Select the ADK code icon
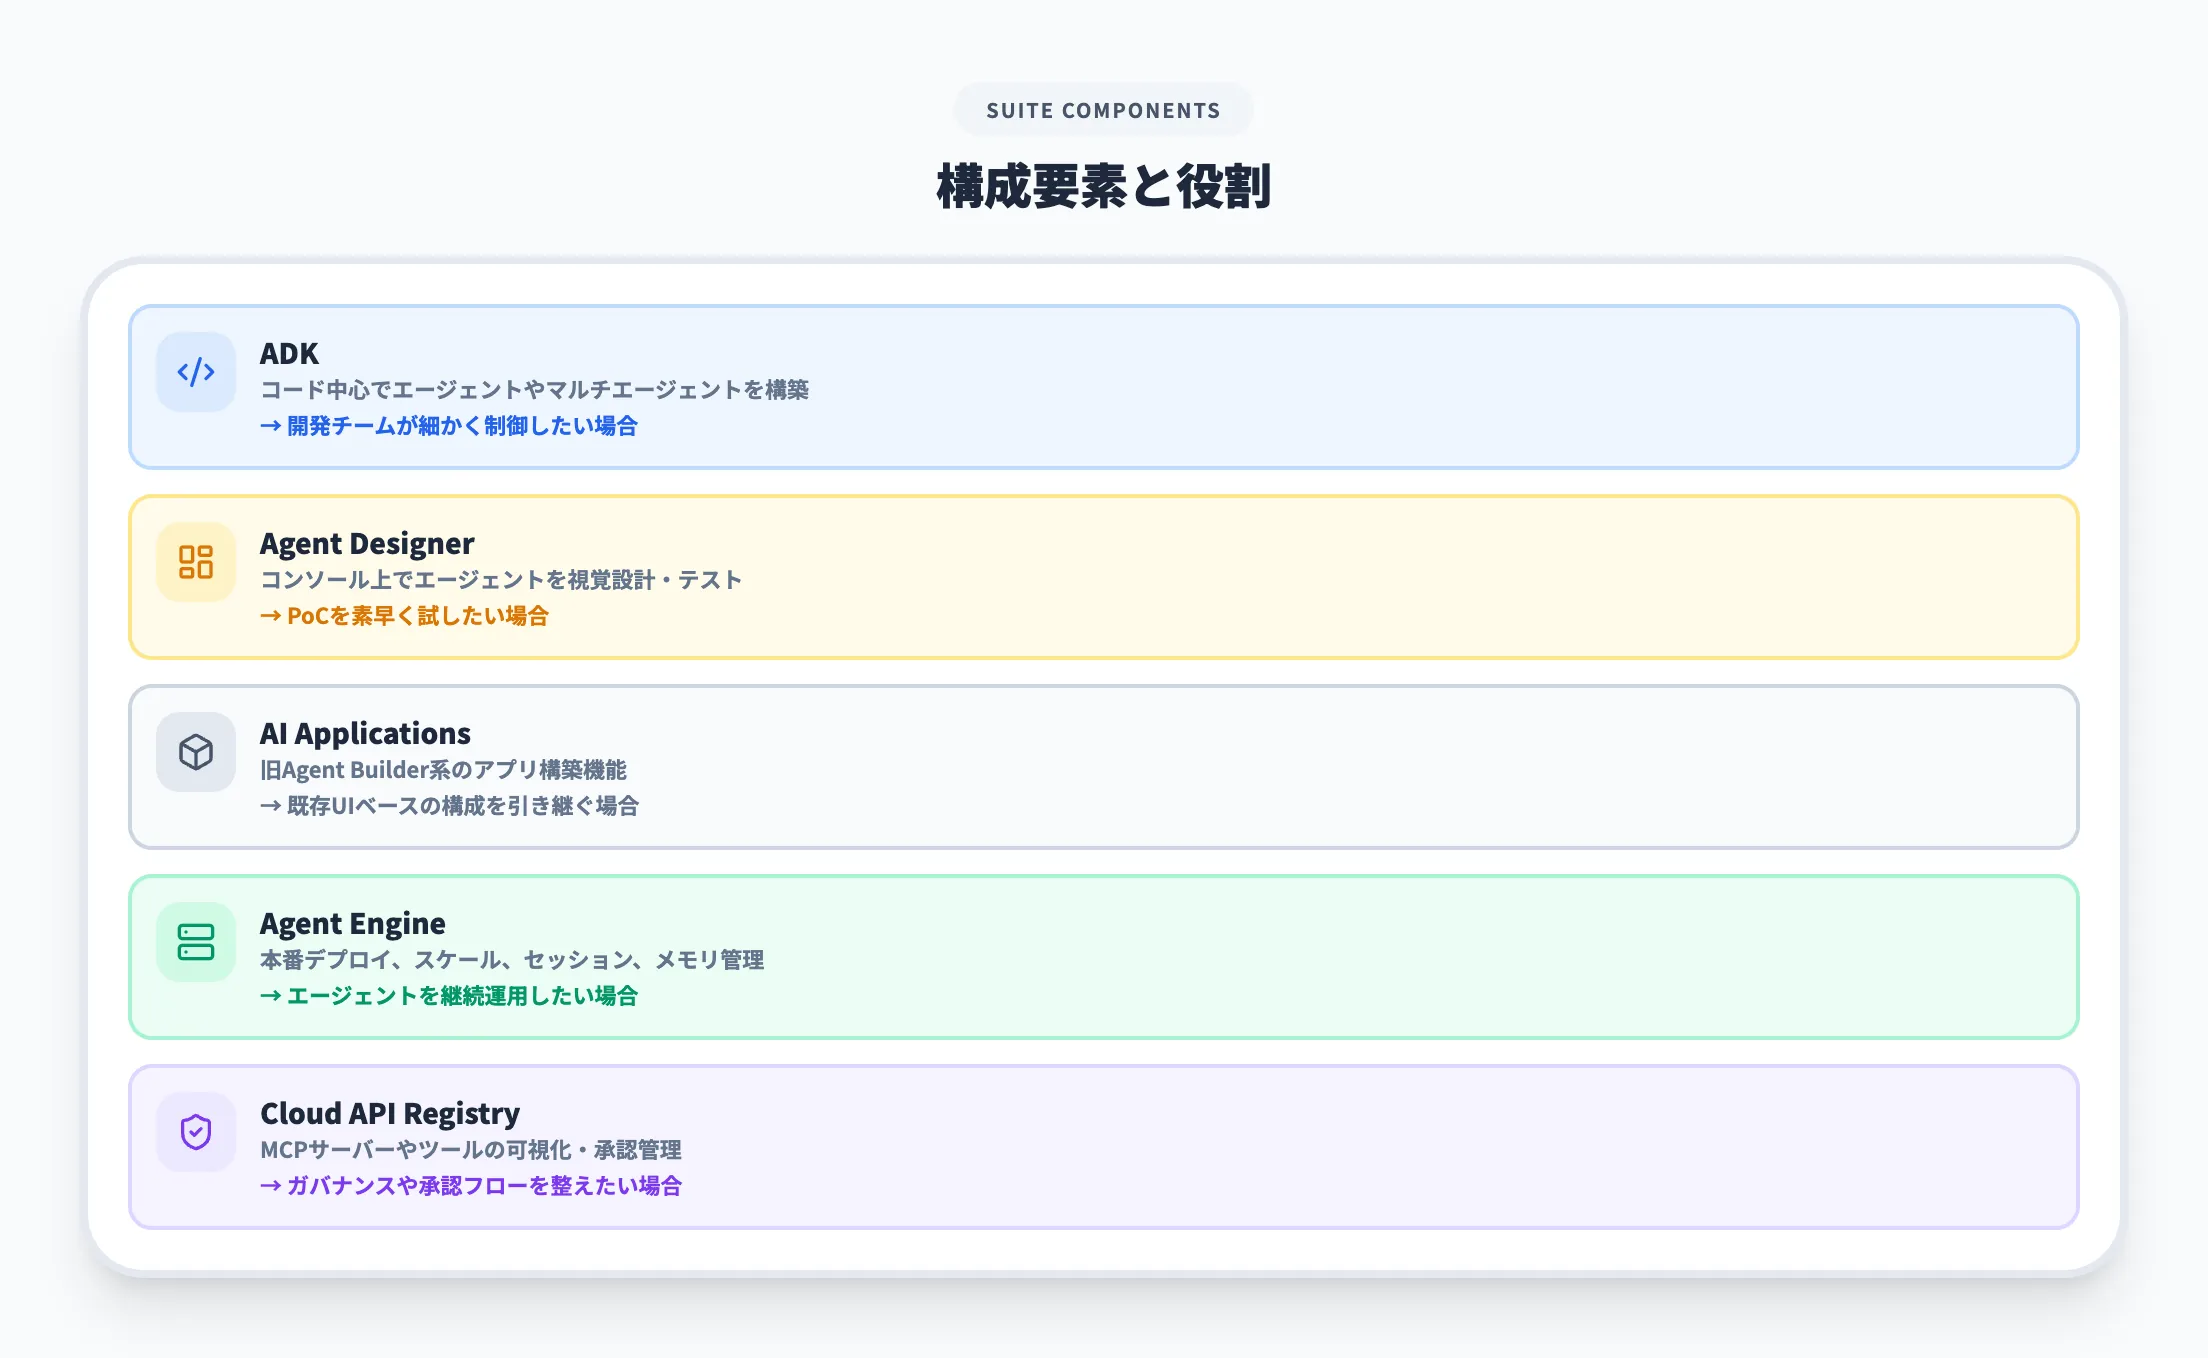This screenshot has width=2208, height=1358. 196,372
